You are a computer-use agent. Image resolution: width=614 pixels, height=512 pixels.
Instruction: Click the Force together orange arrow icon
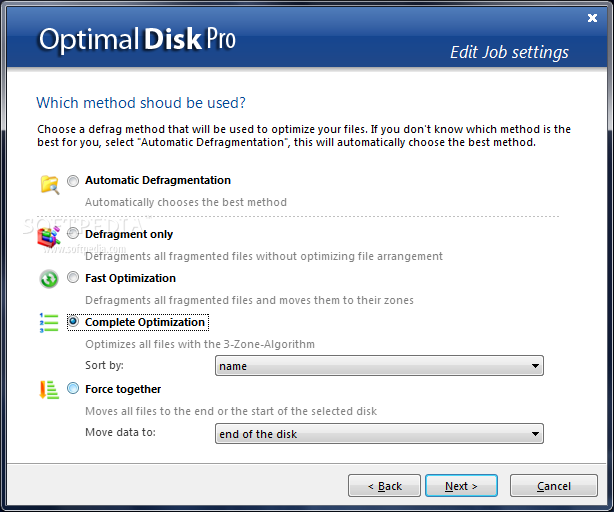pos(49,390)
